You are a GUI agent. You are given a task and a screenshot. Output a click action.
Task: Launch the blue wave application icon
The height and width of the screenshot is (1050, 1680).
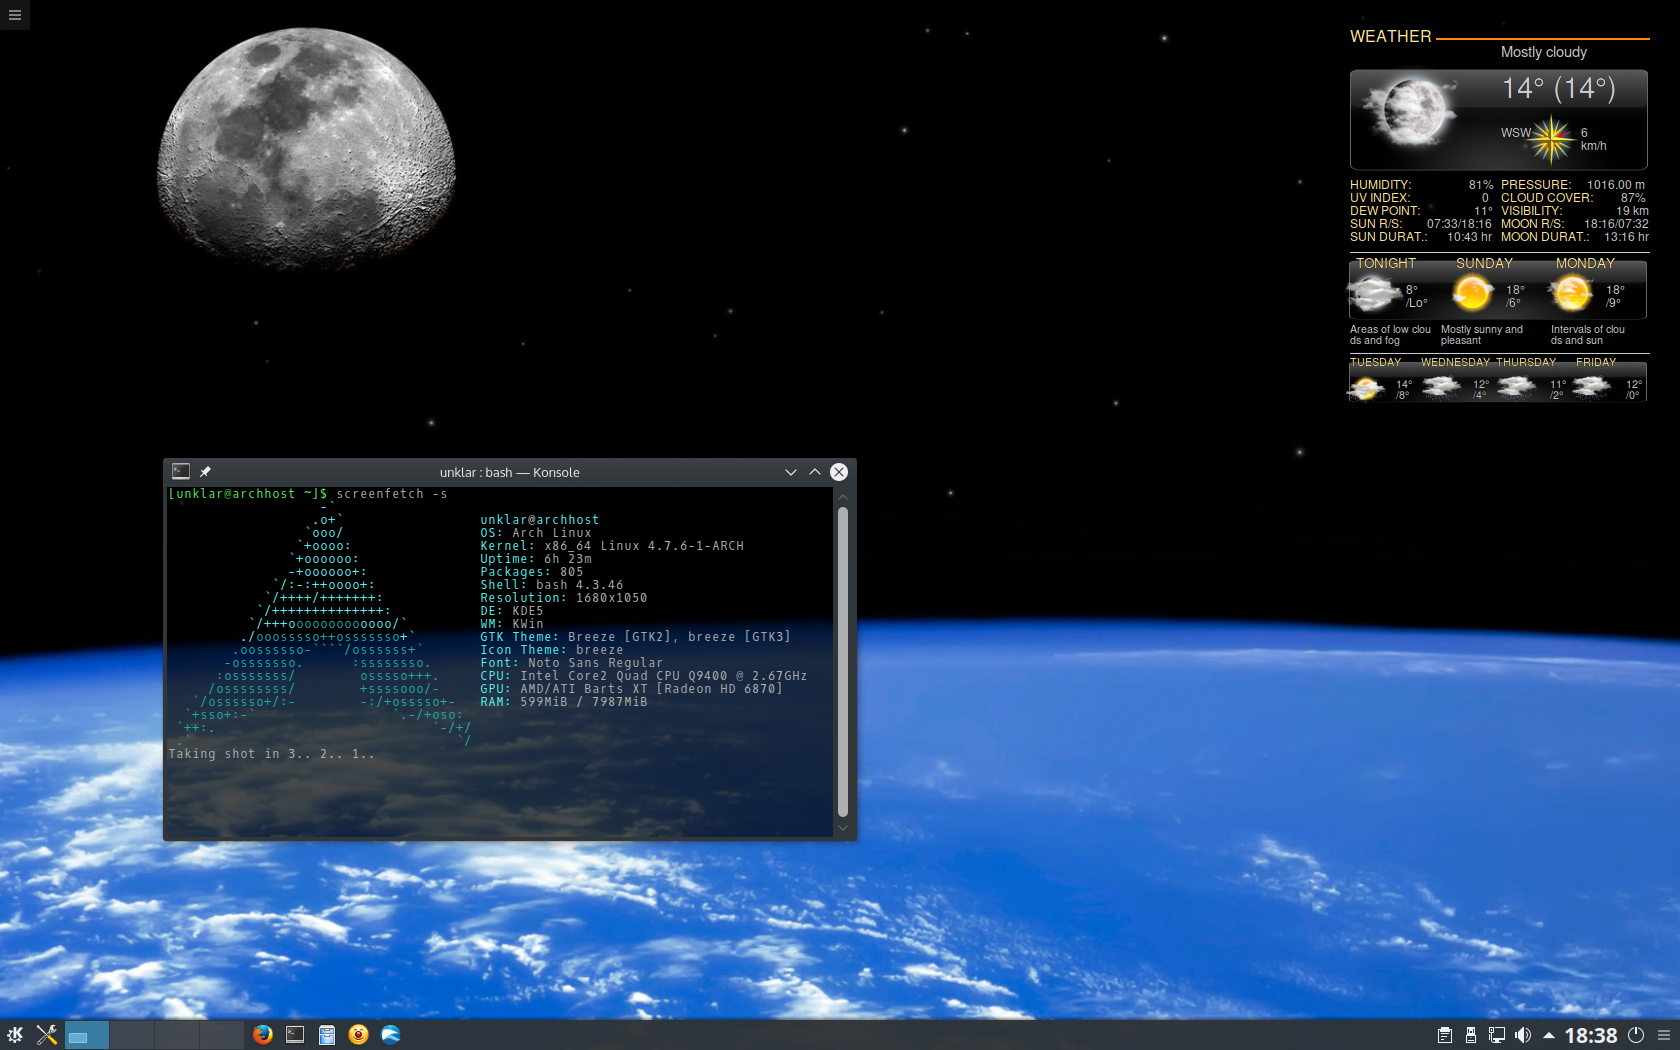pyautogui.click(x=391, y=1035)
